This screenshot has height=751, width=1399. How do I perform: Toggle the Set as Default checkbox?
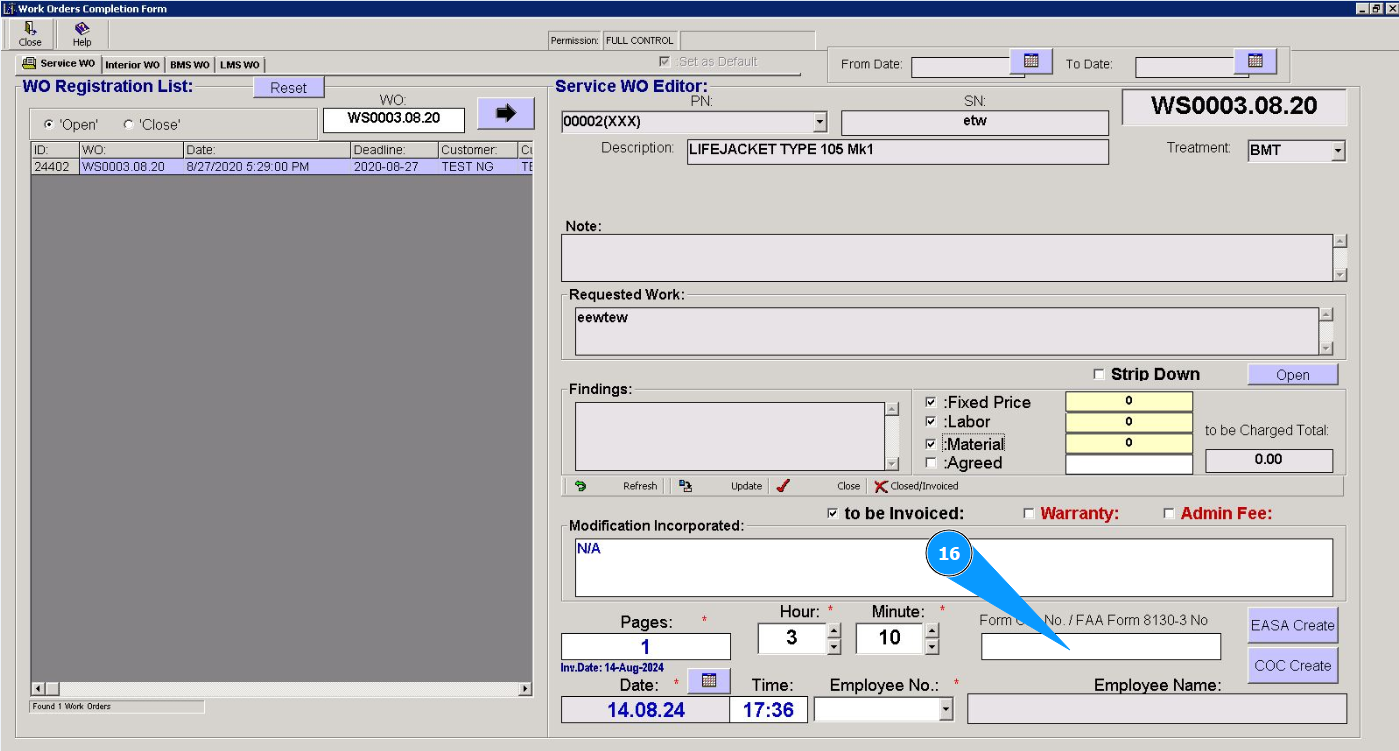click(664, 62)
